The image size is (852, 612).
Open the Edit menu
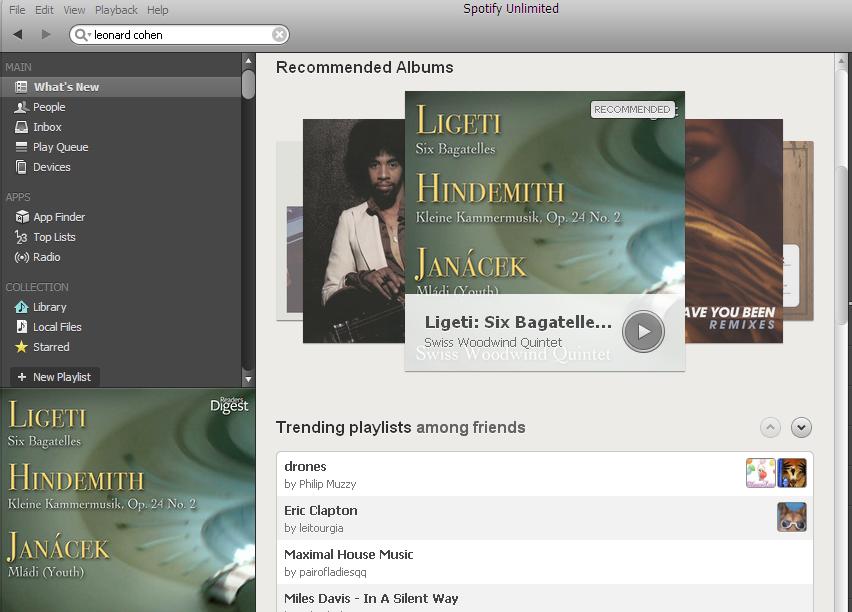click(x=44, y=10)
